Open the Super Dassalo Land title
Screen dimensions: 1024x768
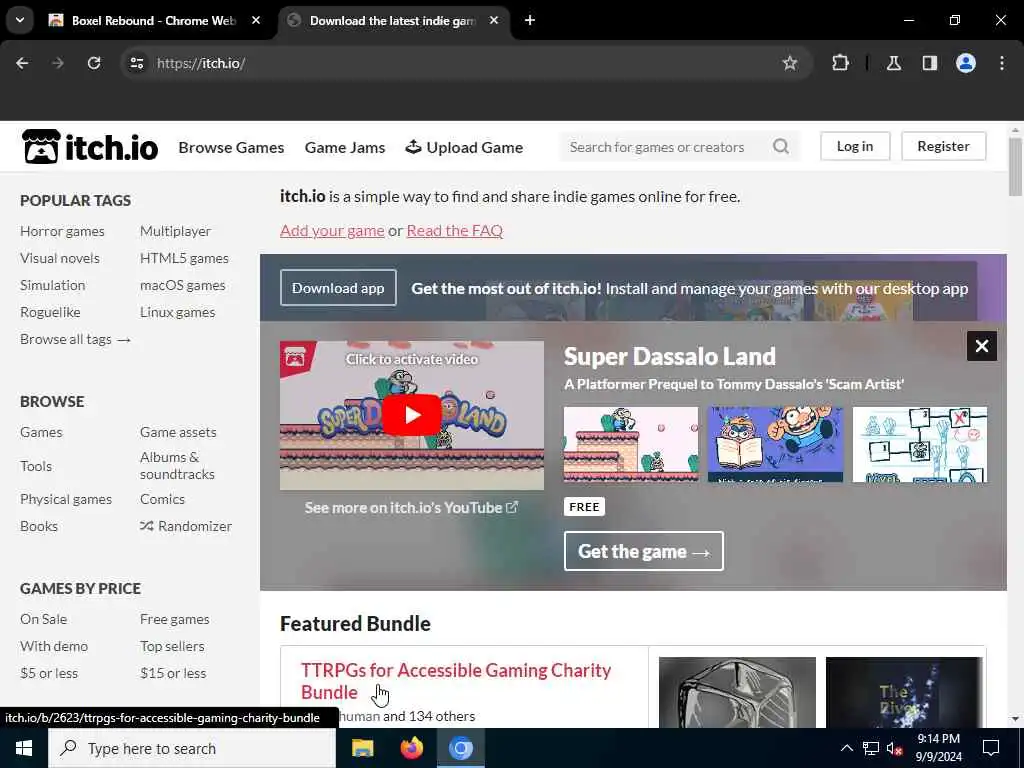tap(669, 357)
